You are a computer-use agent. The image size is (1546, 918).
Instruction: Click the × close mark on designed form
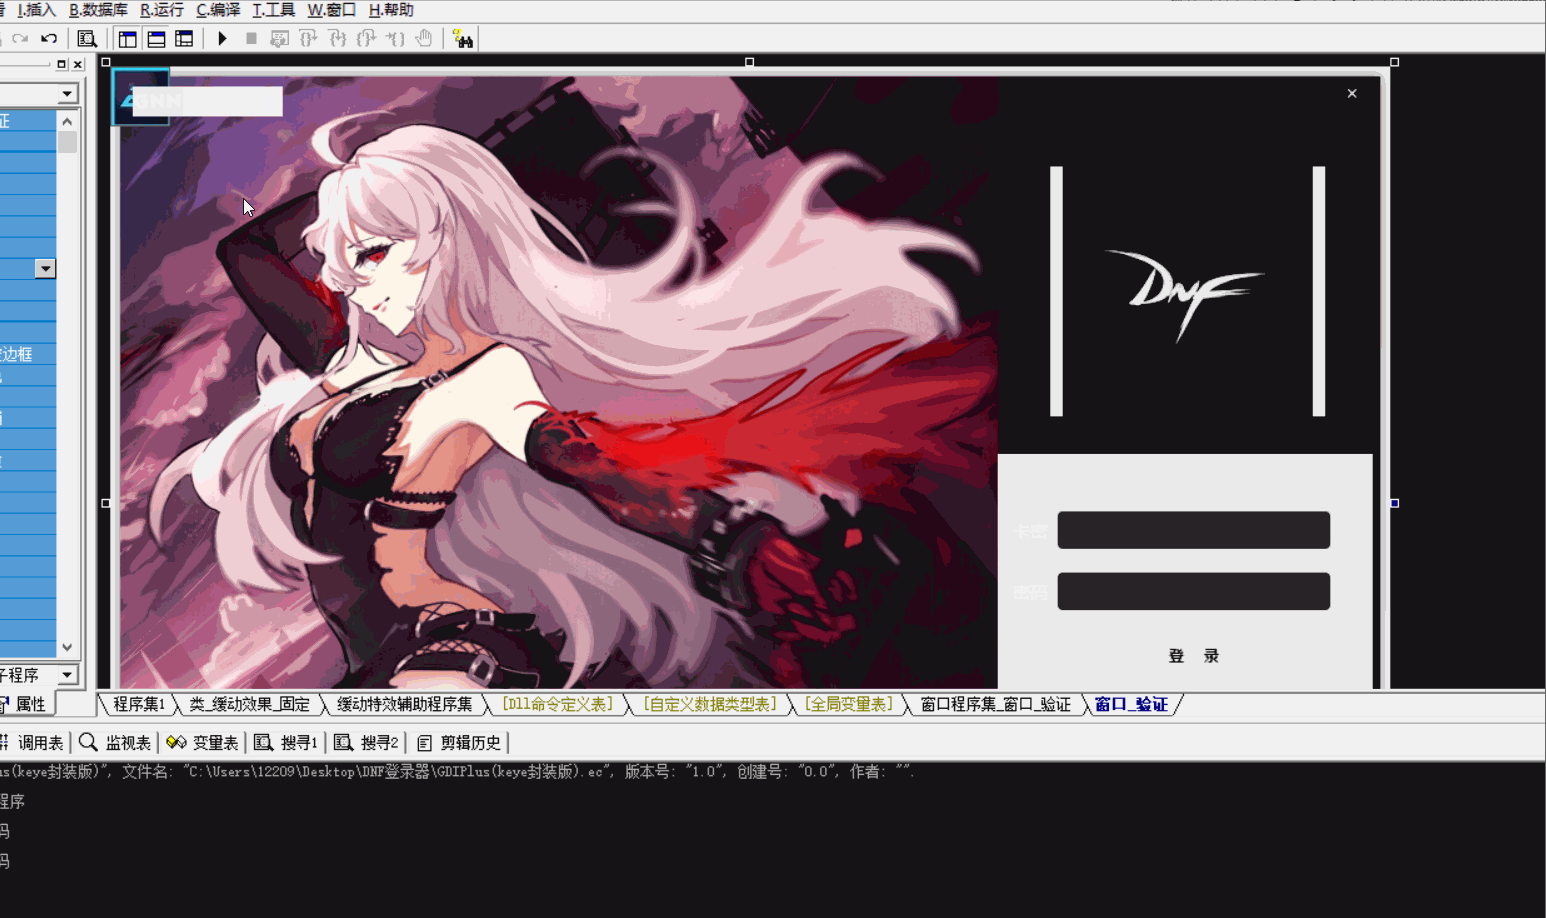point(1352,93)
